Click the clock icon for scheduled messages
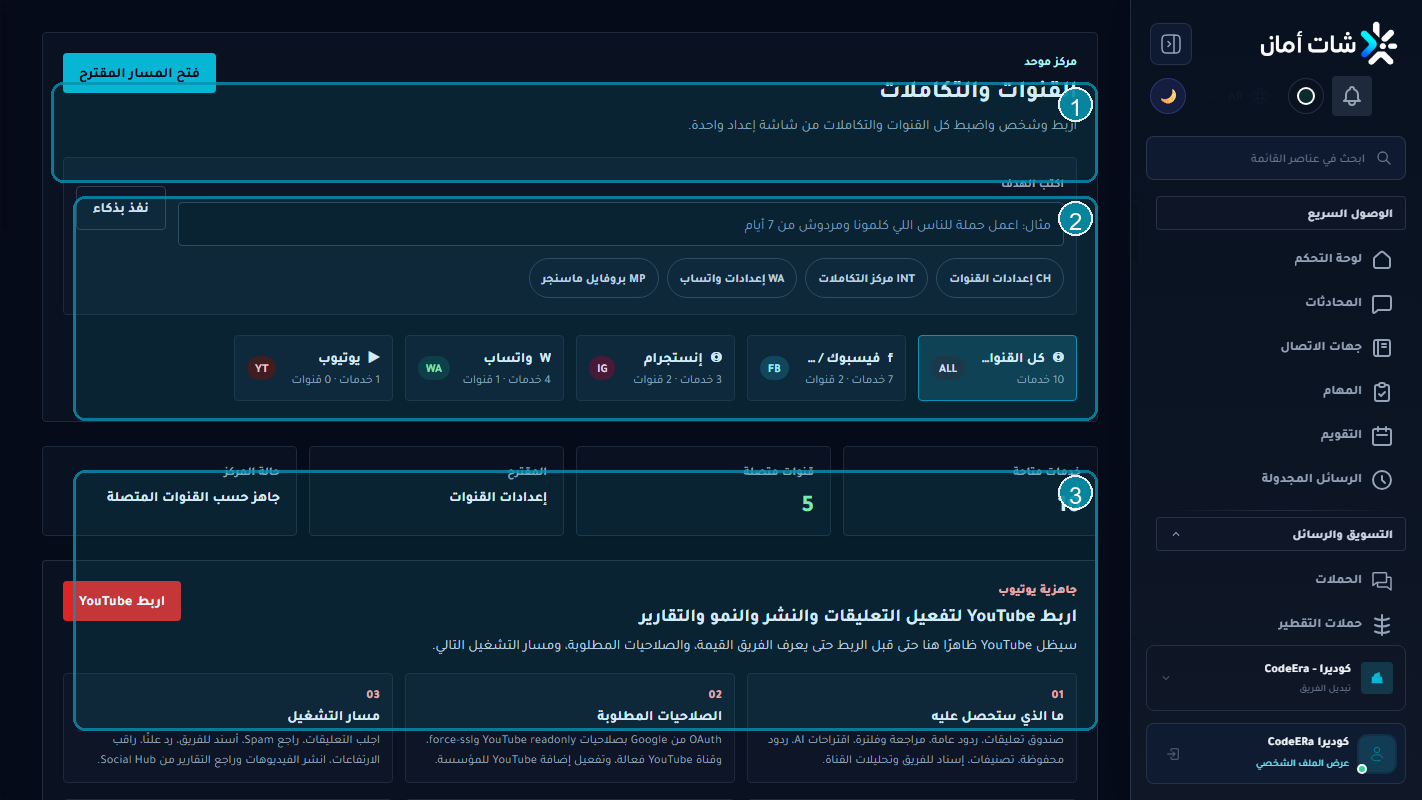The image size is (1422, 800). point(1382,479)
